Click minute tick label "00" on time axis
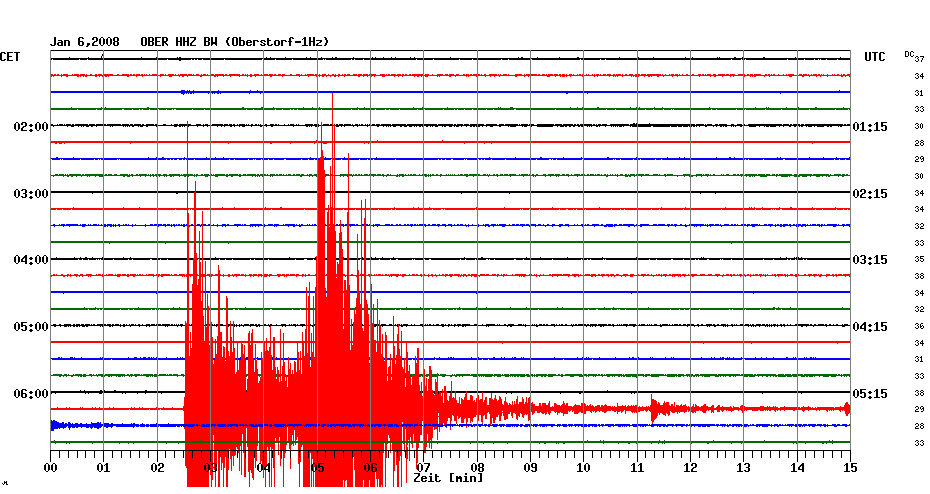 tap(51, 468)
